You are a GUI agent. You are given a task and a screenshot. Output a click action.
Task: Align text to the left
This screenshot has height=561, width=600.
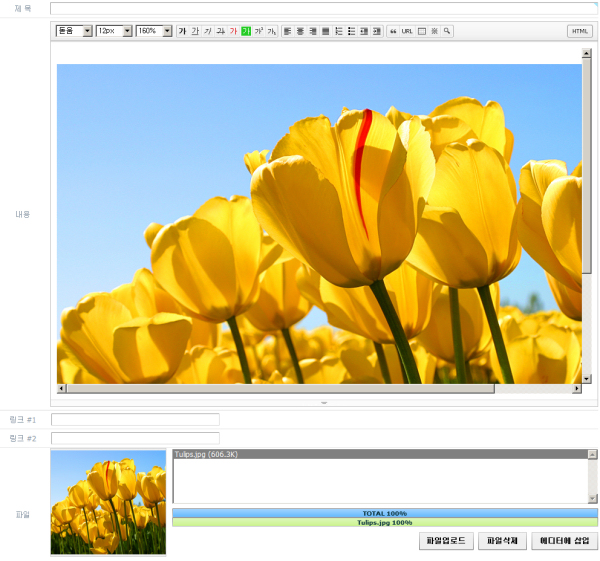pyautogui.click(x=287, y=31)
